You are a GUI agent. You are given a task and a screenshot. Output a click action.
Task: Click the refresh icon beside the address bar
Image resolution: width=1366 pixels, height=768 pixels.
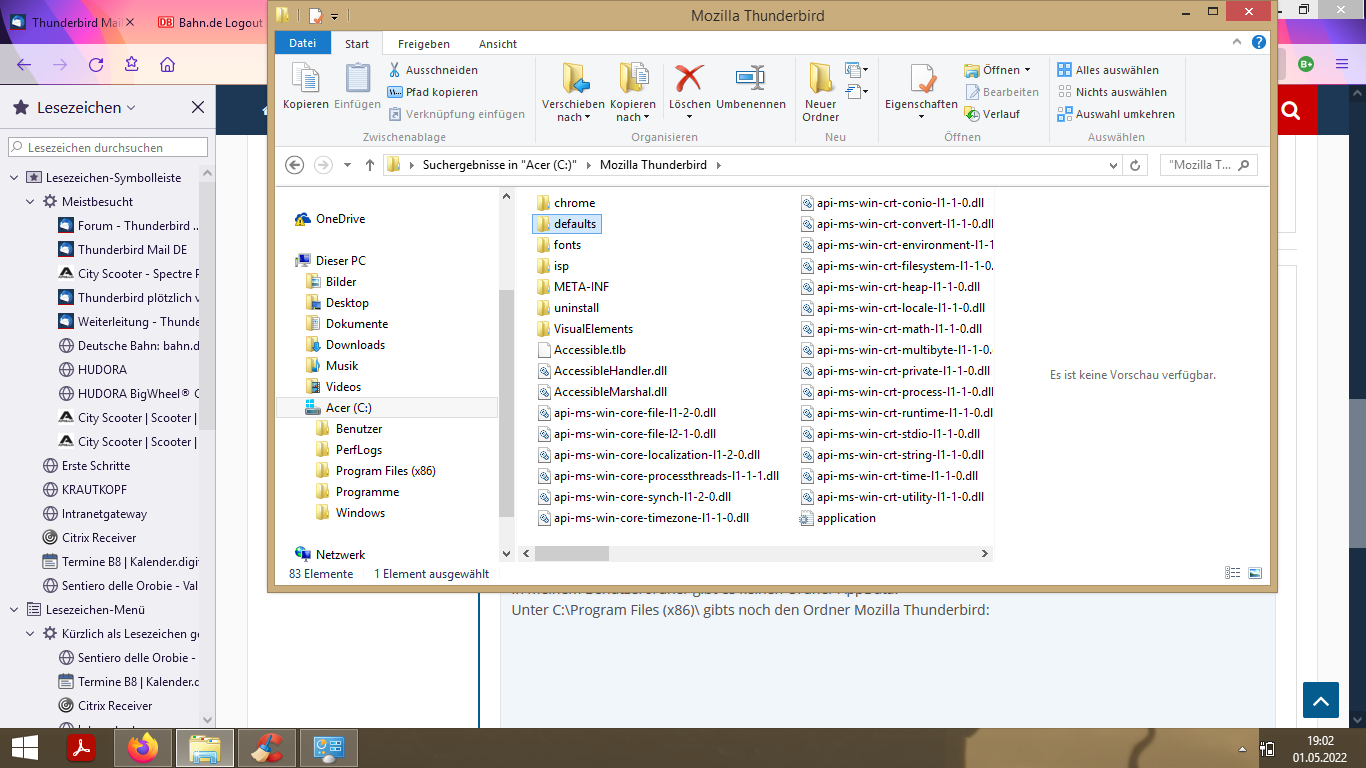[x=1135, y=165]
